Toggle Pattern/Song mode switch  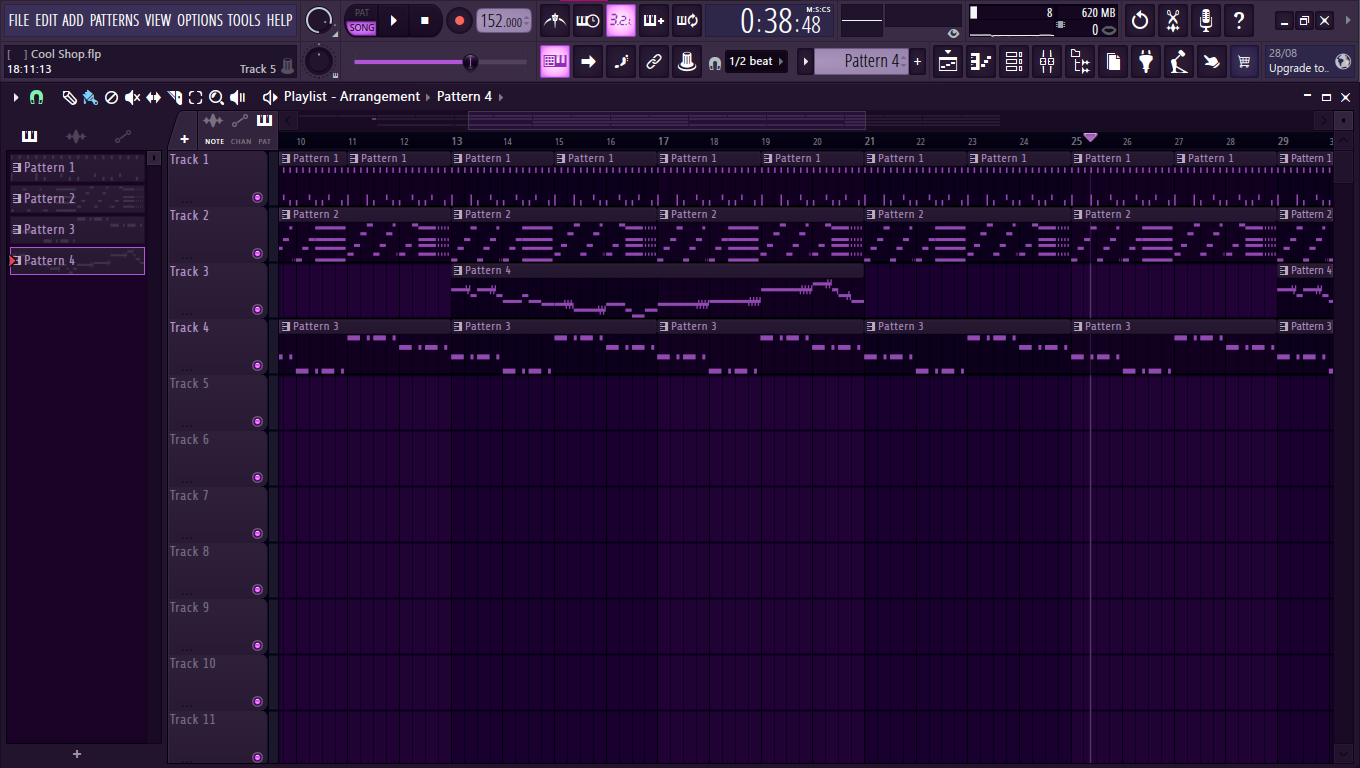point(362,20)
